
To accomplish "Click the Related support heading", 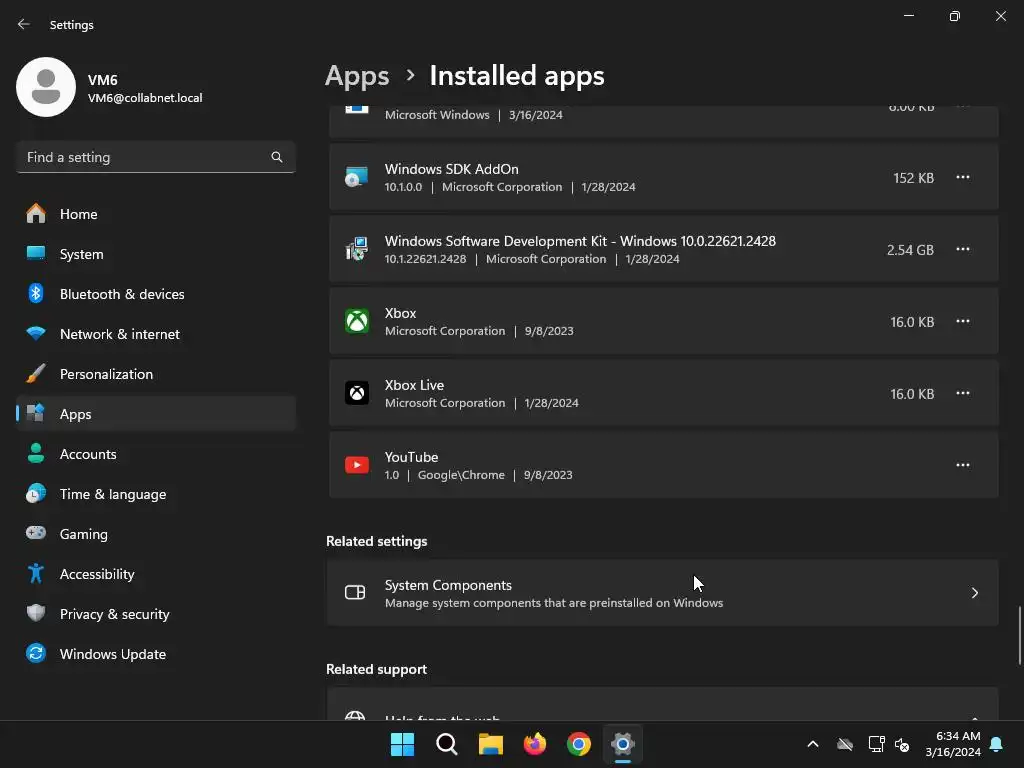I will click(x=377, y=669).
